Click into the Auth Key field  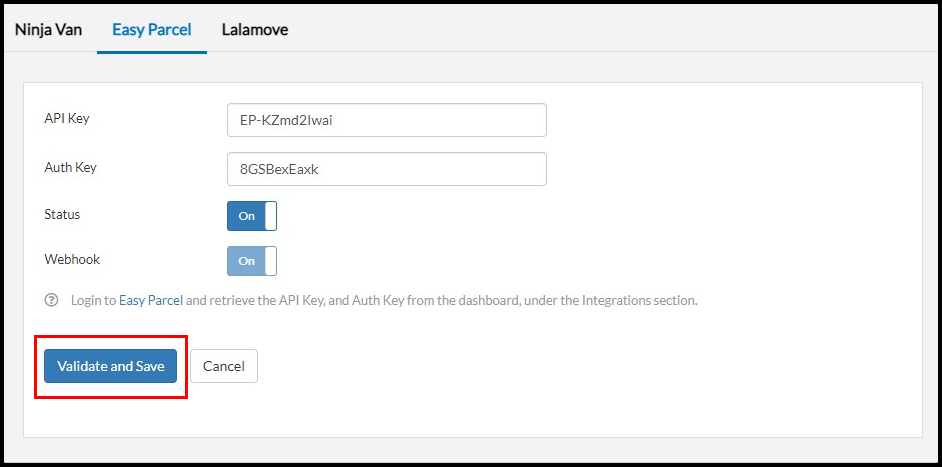[x=387, y=169]
